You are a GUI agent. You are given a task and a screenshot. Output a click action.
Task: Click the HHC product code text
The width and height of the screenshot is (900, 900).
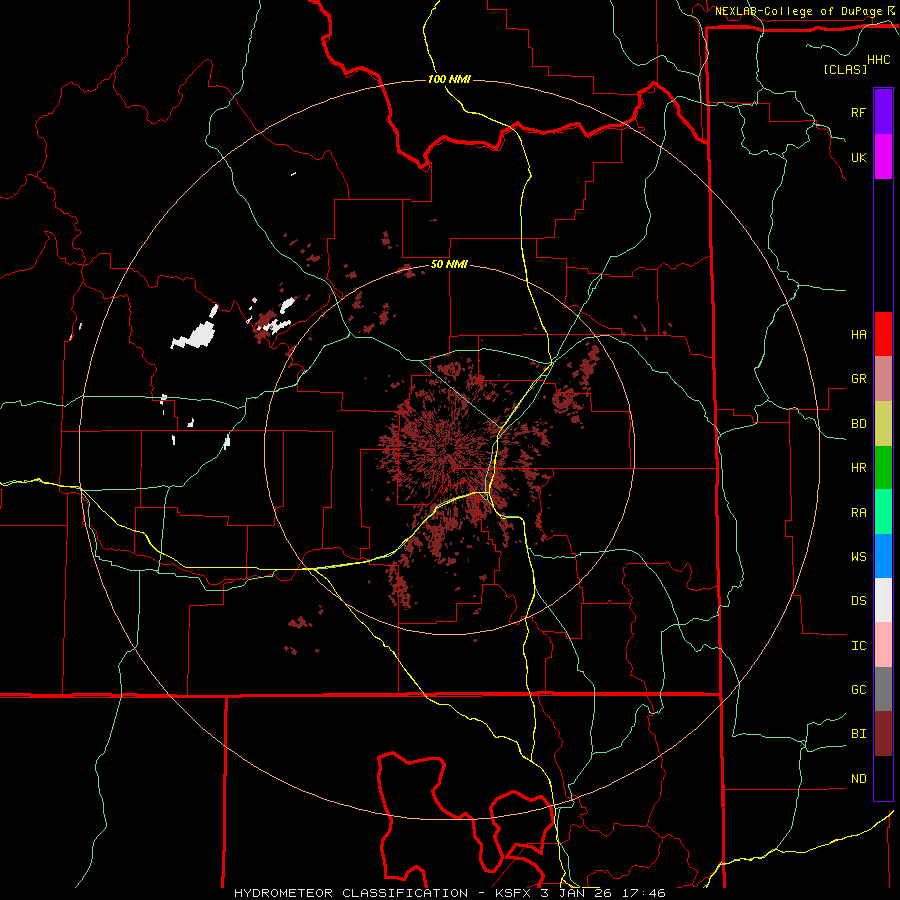(879, 60)
